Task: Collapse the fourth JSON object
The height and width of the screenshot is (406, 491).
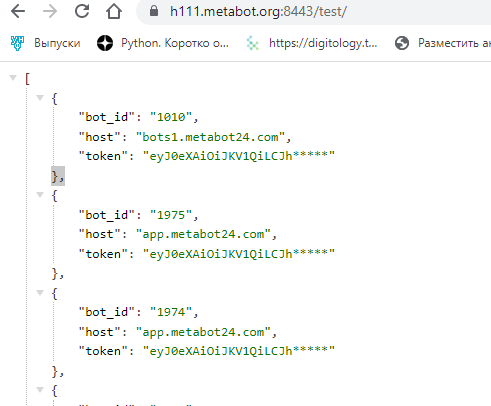Action: (40, 389)
